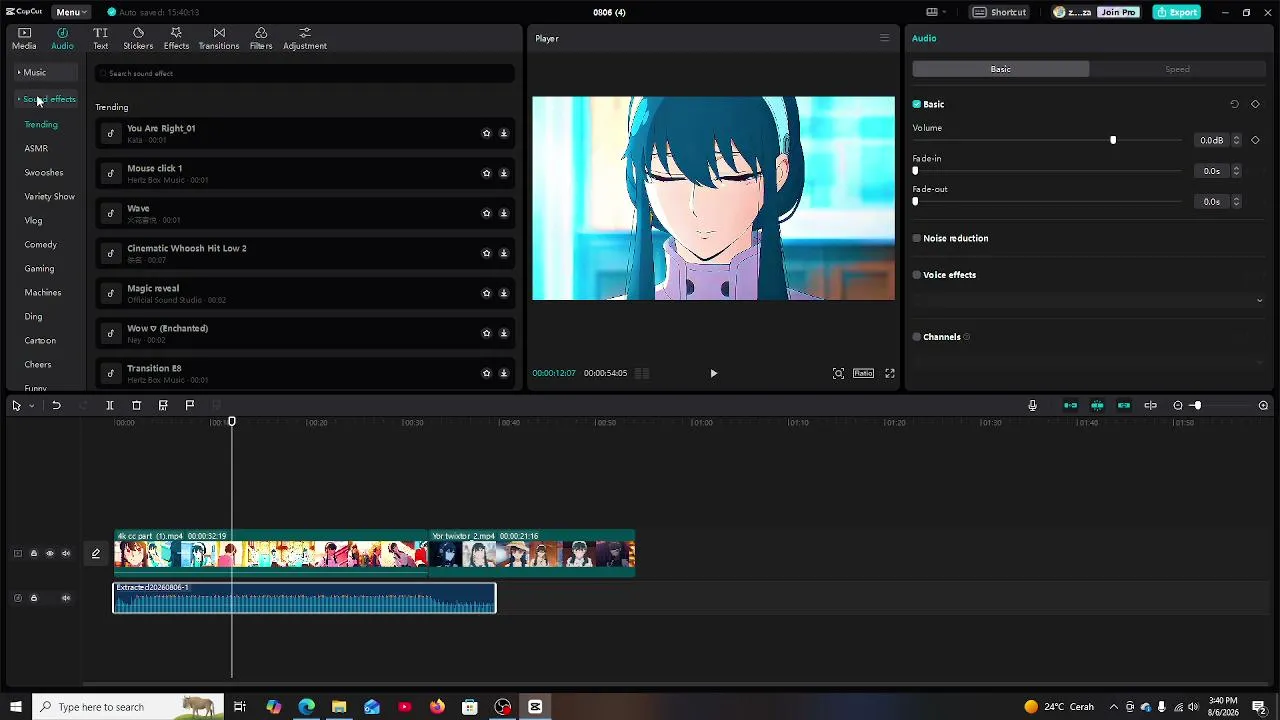1280x720 pixels.
Task: Open the CapCut Menu dropdown
Action: [x=70, y=12]
